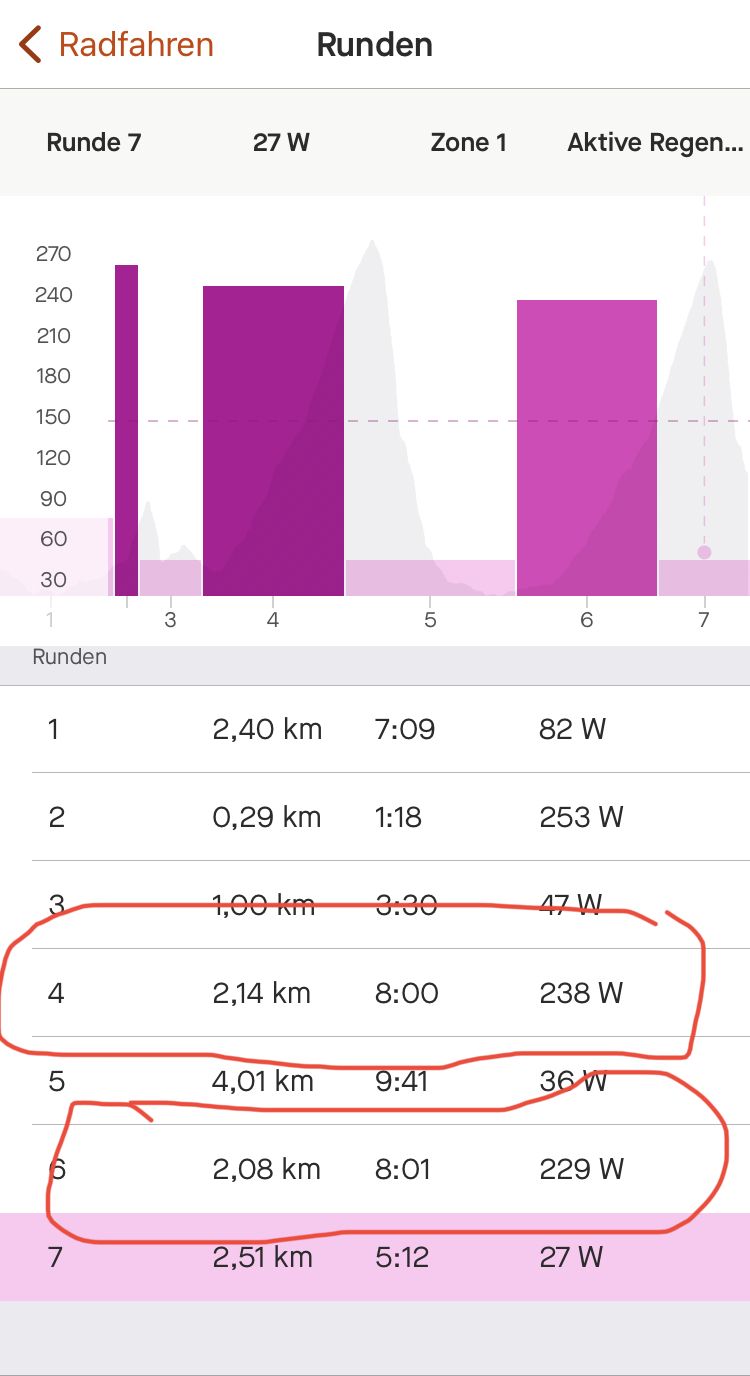
Task: Tap the Runde 7 header label
Action: click(x=94, y=143)
